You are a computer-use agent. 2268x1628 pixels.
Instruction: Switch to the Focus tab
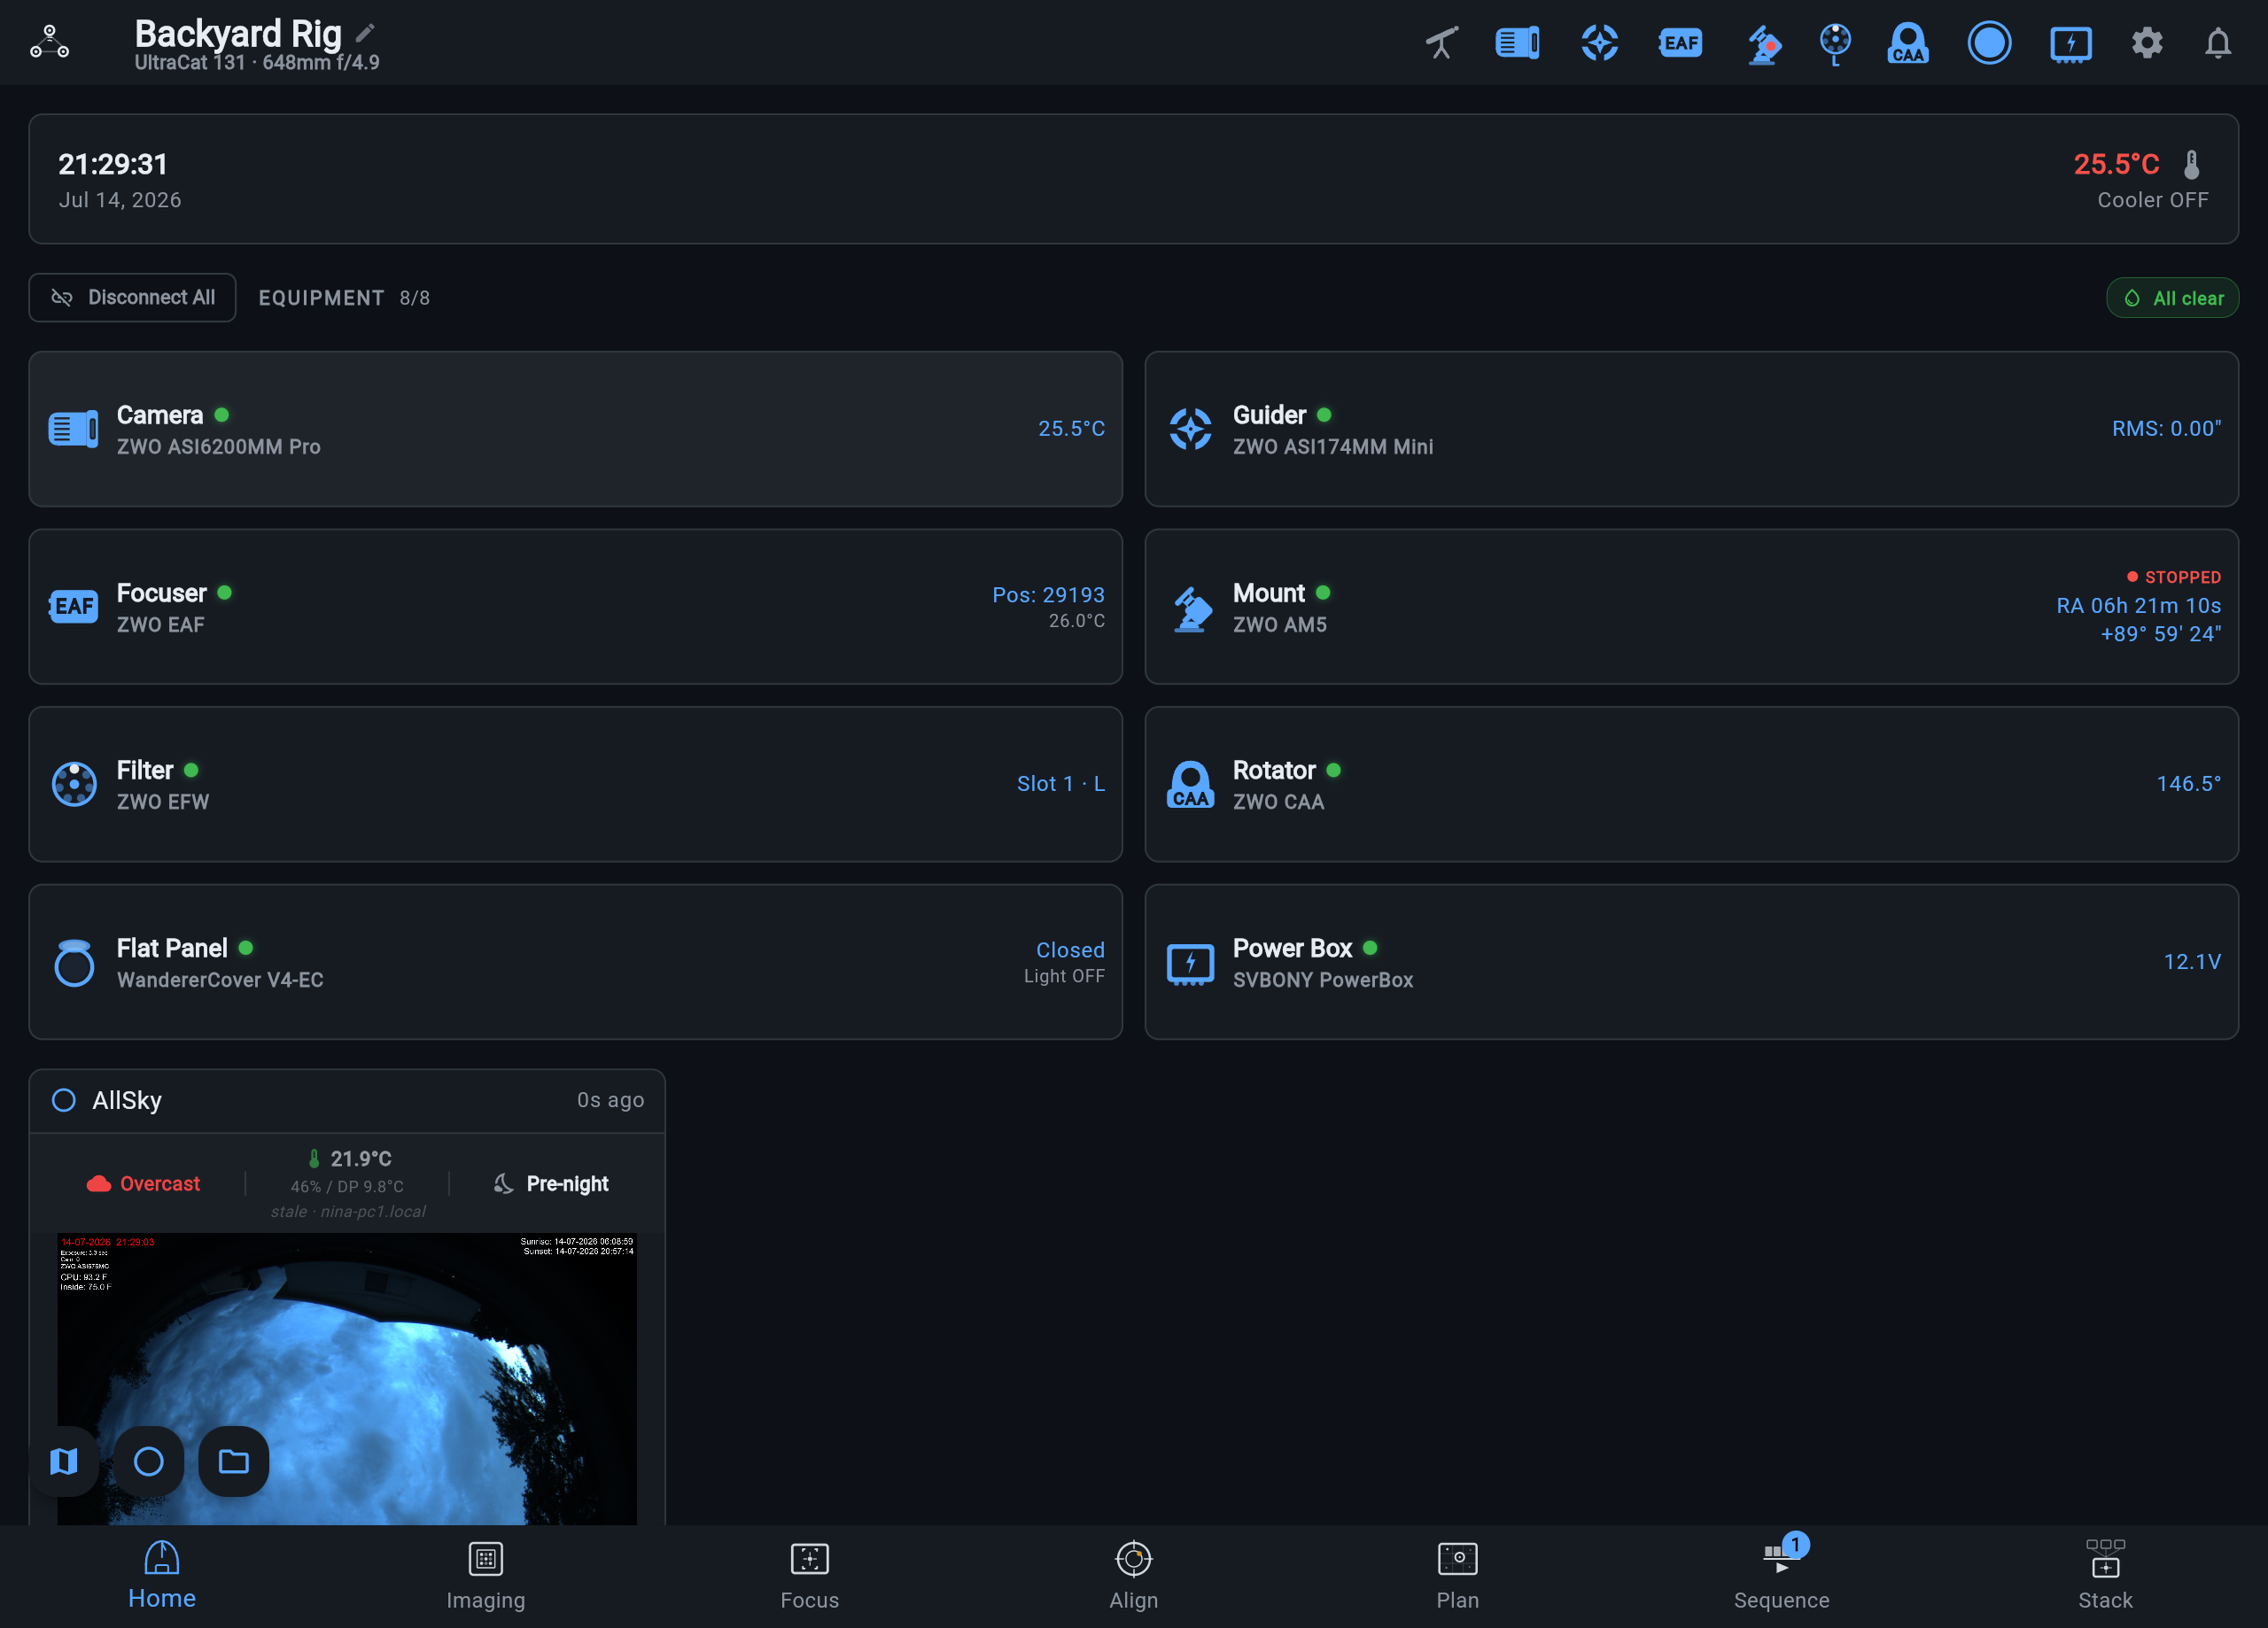810,1575
